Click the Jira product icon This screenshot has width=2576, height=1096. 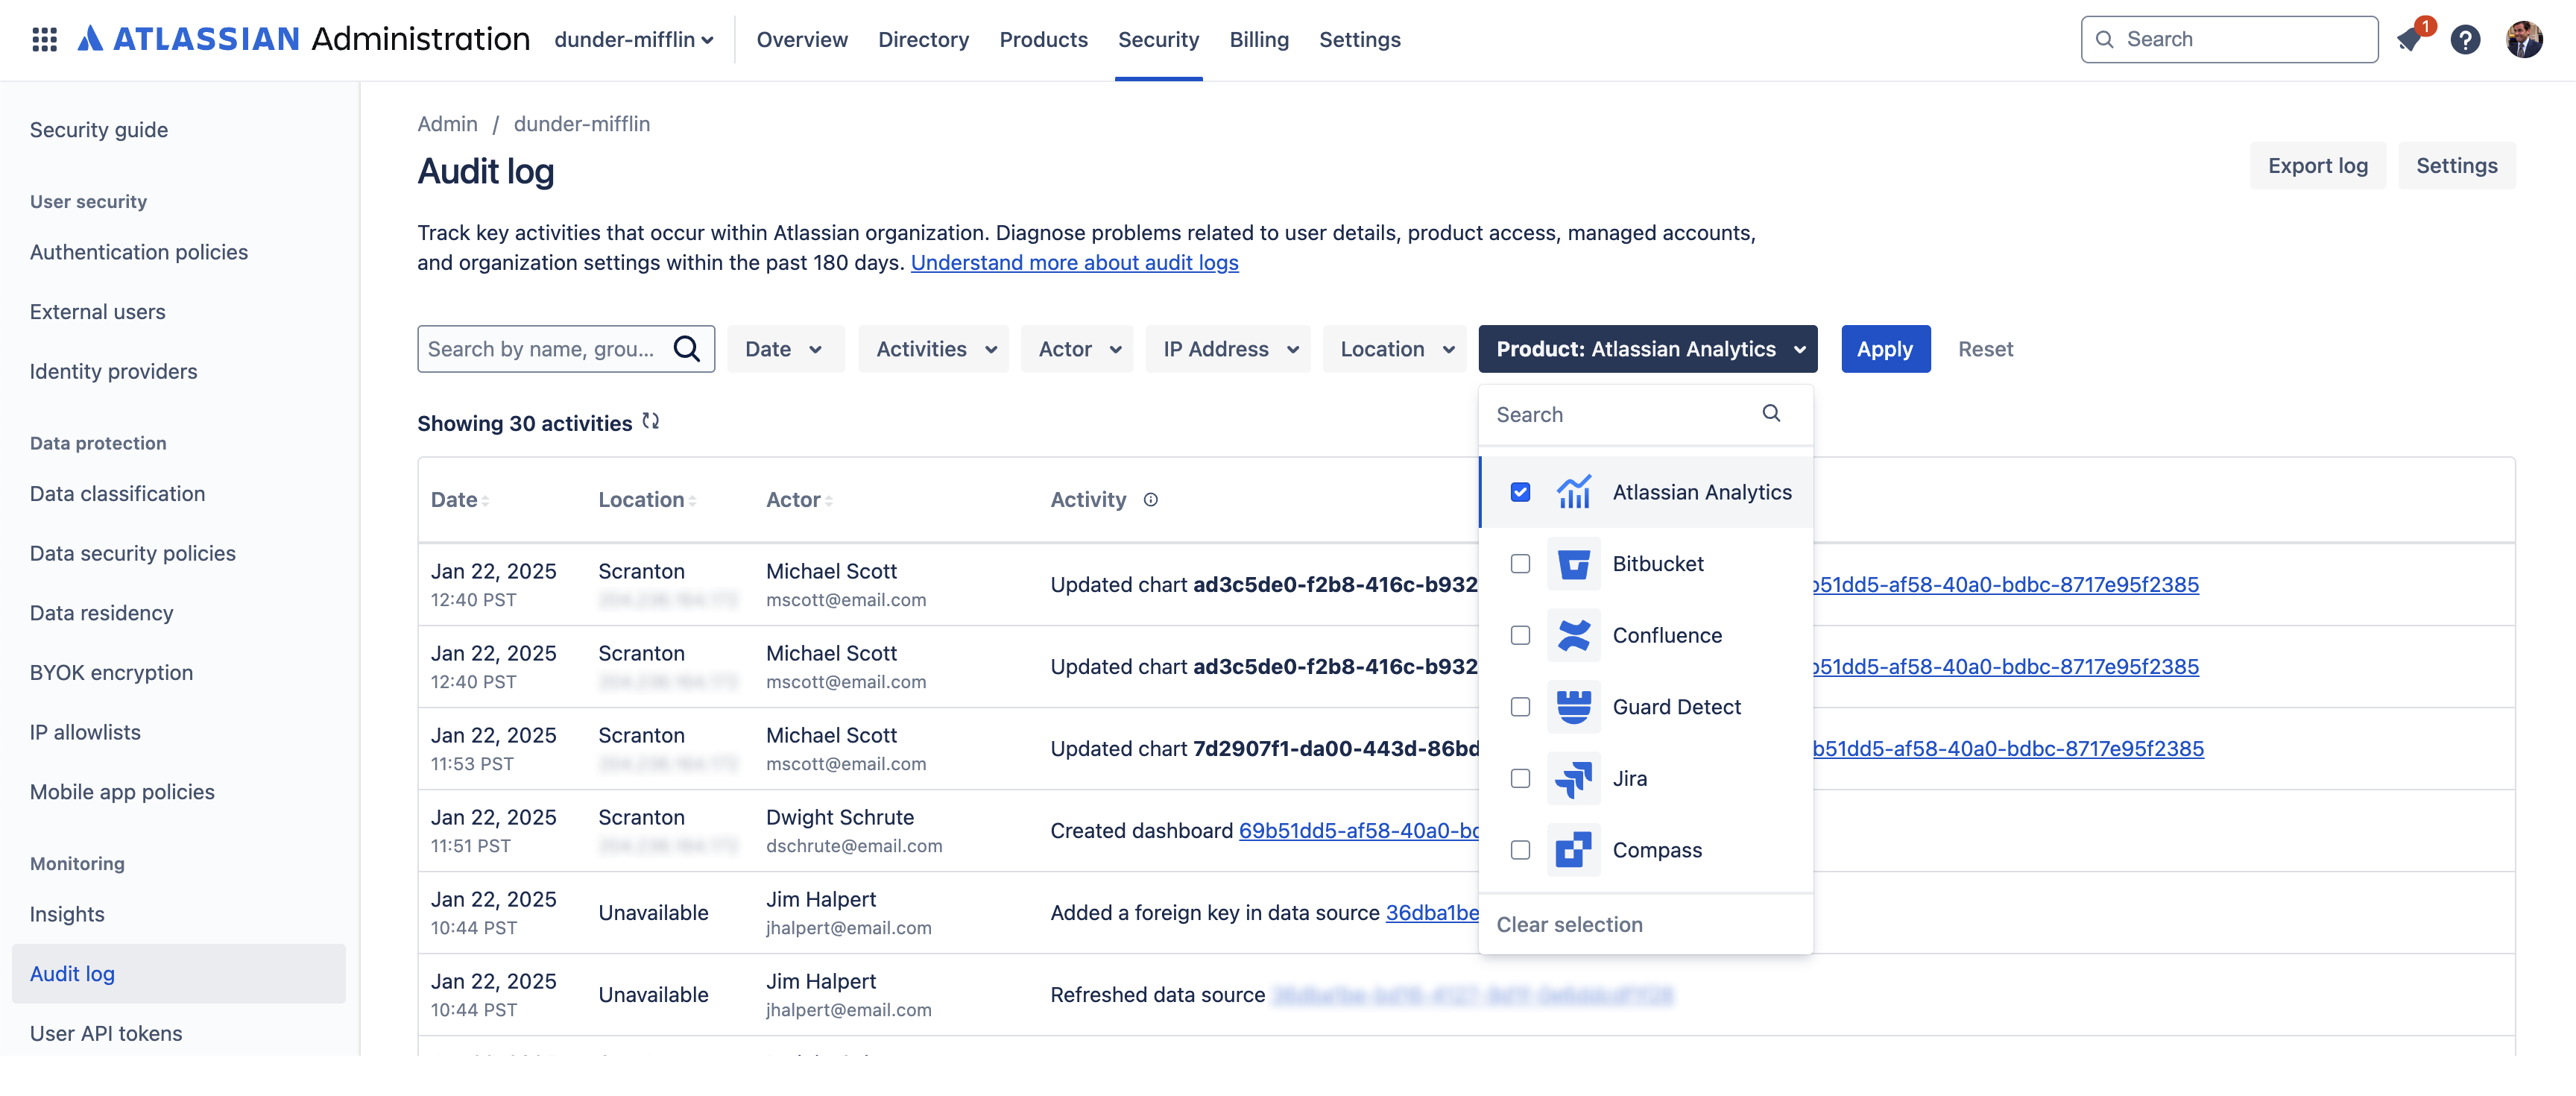click(1573, 778)
